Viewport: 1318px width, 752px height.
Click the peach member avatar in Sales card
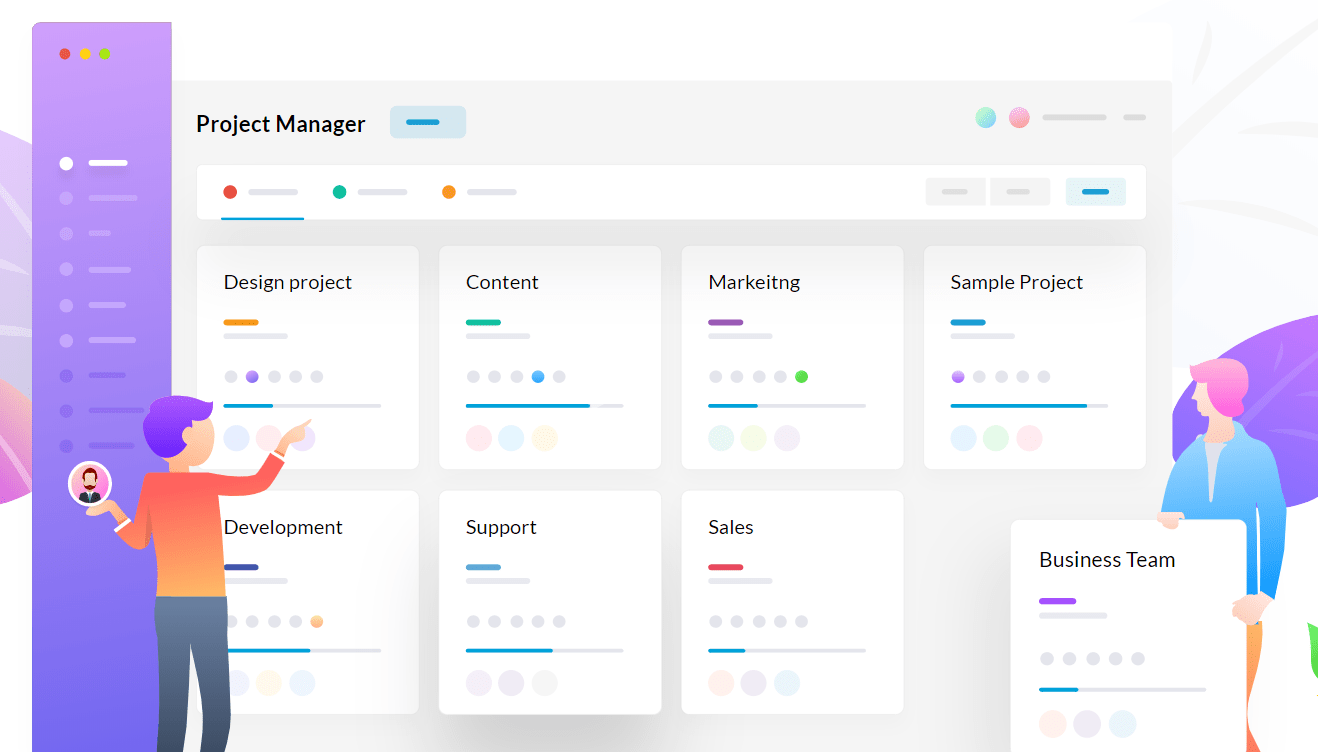(721, 683)
